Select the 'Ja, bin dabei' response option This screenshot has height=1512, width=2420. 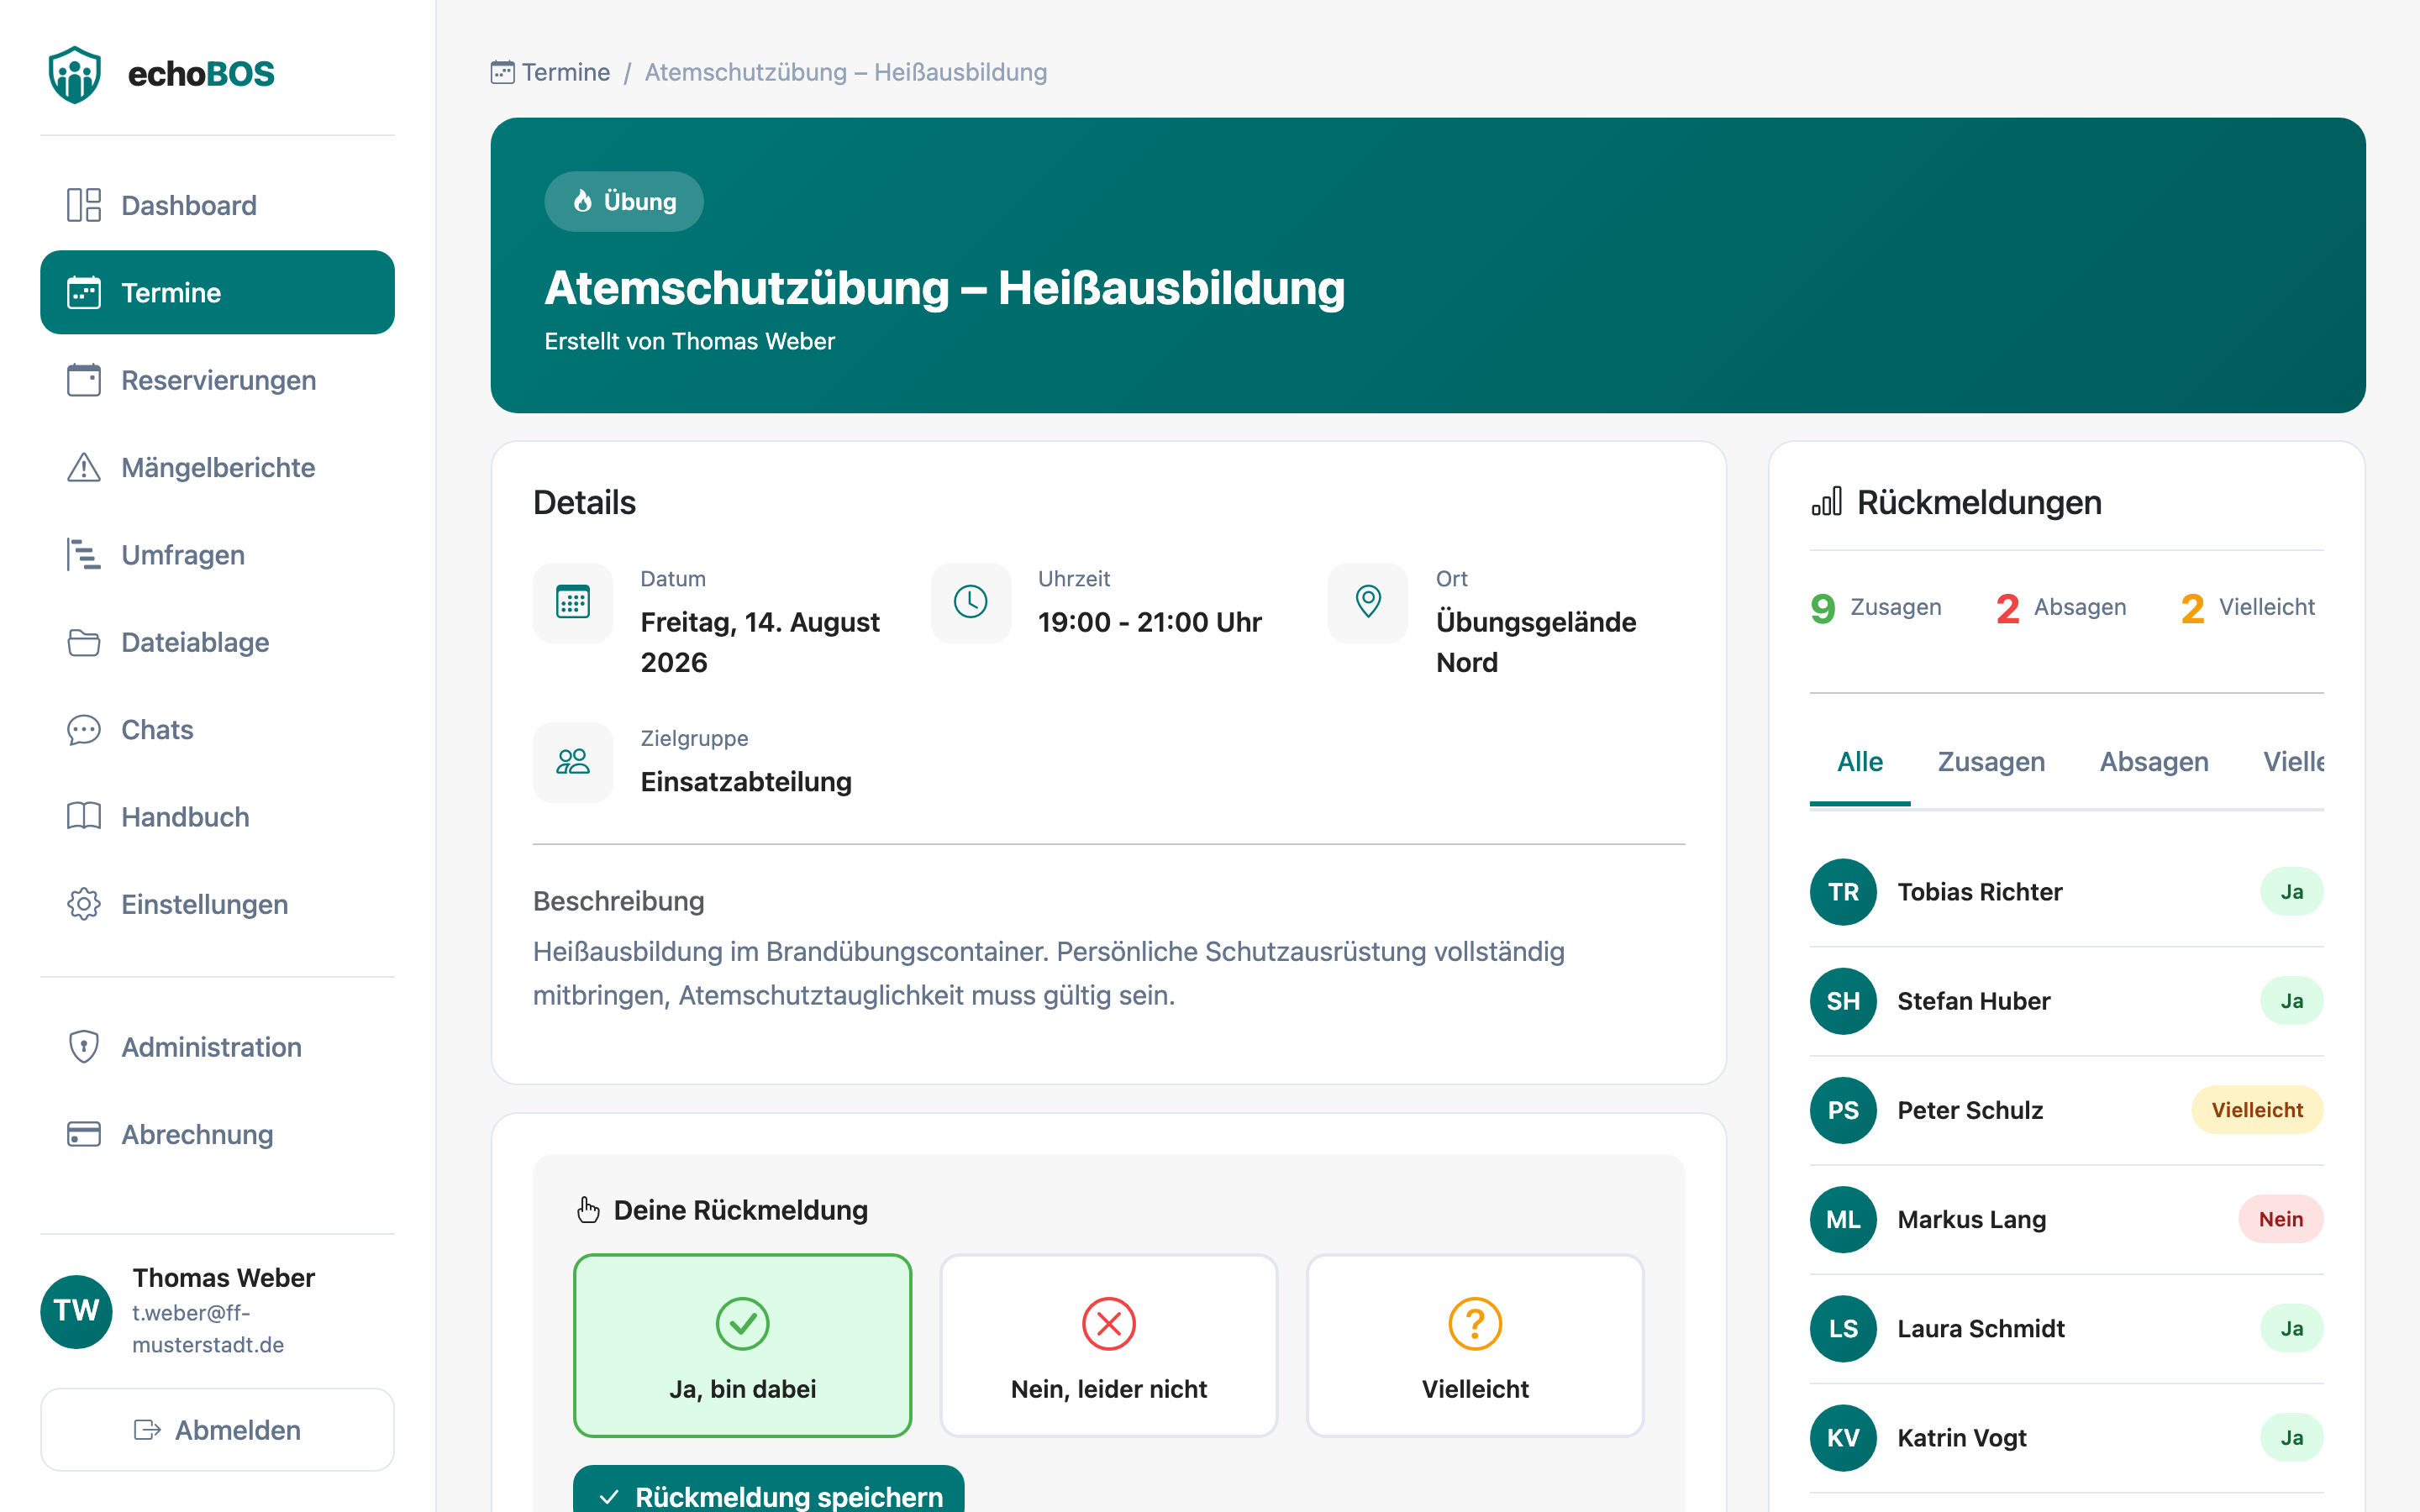pos(743,1345)
